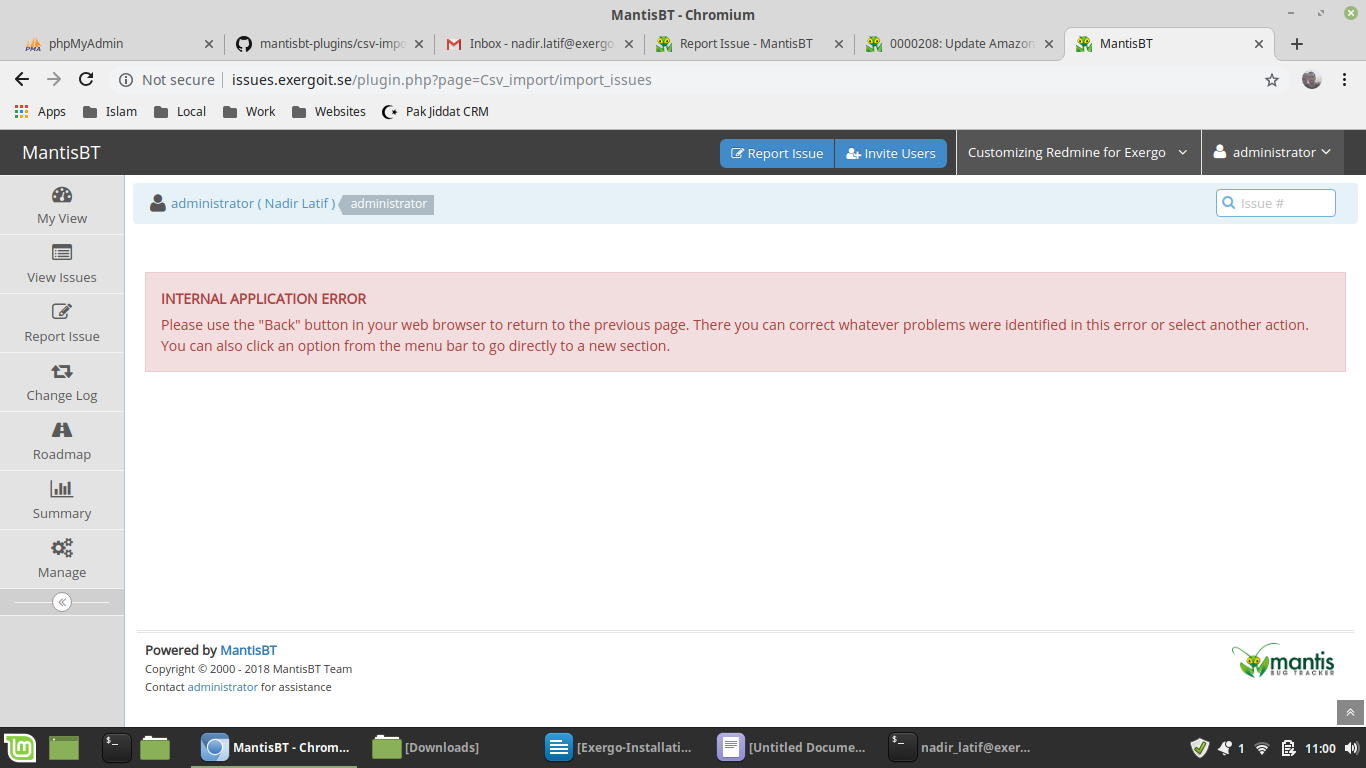Click administrator ( Nadir Latif ) link
Image resolution: width=1366 pixels, height=768 pixels.
(253, 204)
